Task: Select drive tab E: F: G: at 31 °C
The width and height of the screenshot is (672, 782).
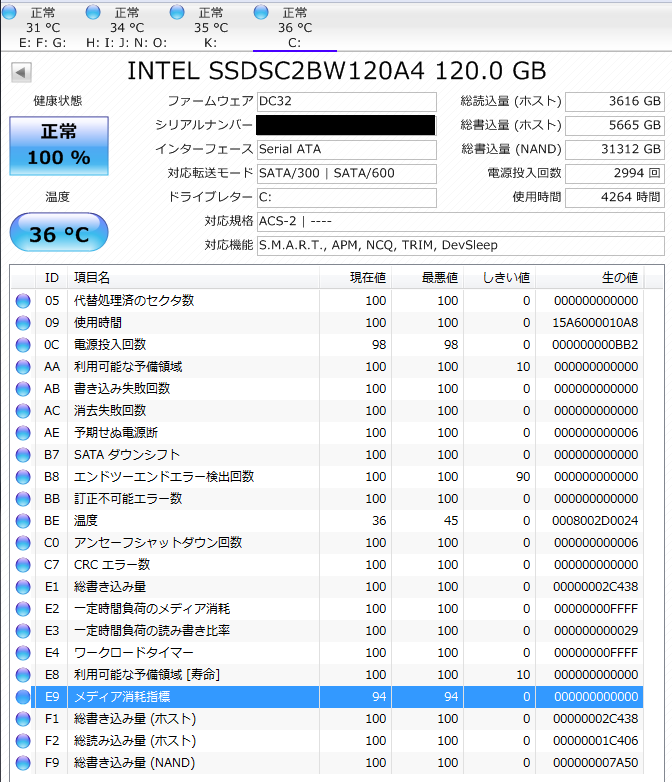Action: [x=42, y=26]
